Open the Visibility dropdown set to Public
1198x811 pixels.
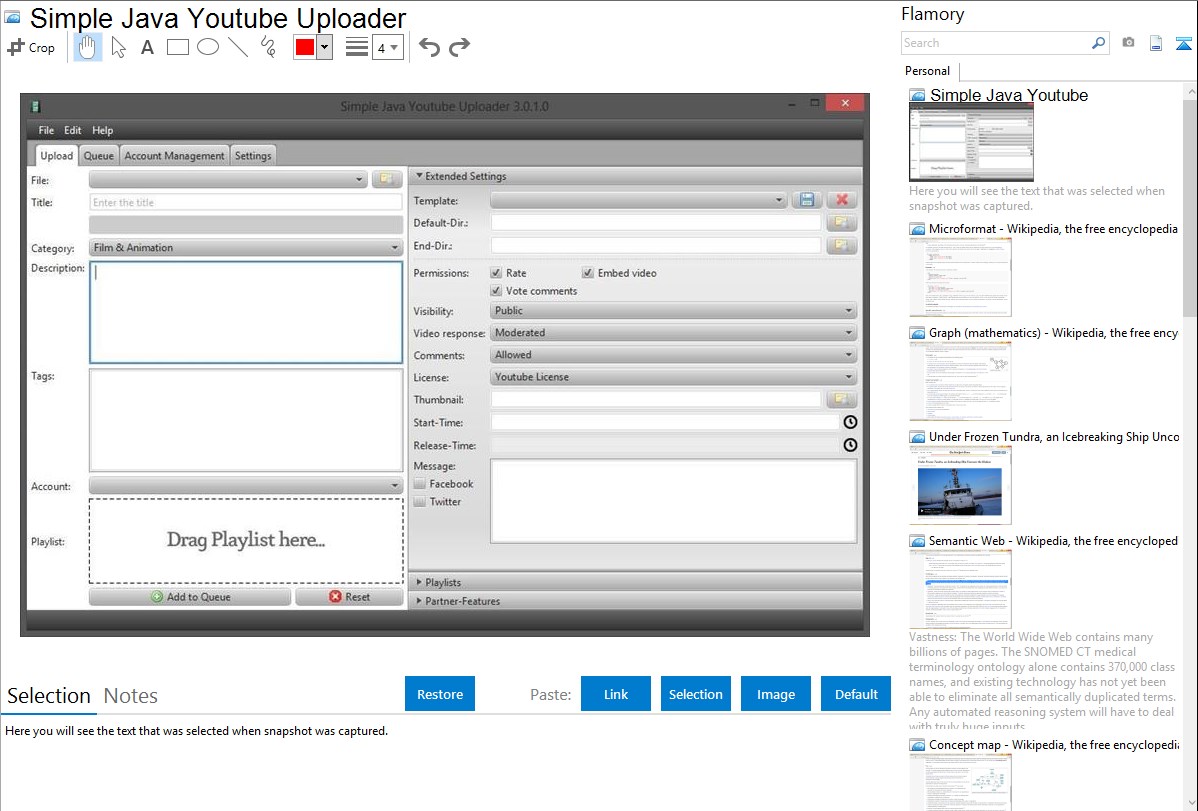673,311
